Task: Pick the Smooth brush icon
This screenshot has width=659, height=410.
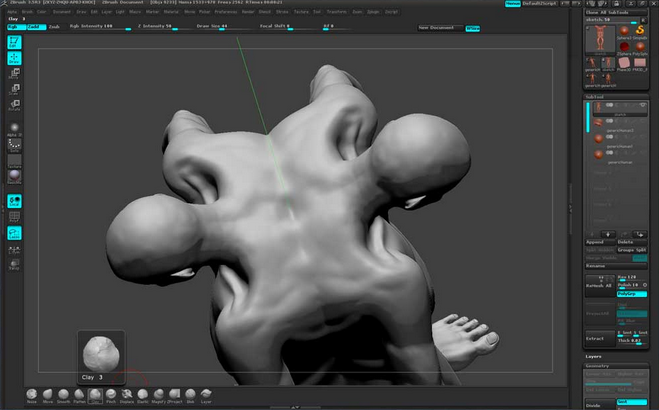Action: tap(63, 395)
